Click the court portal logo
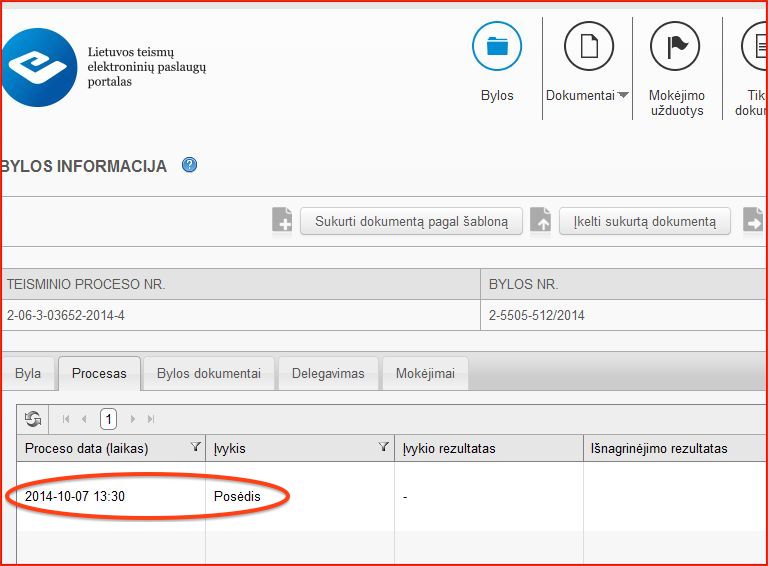Image resolution: width=768 pixels, height=566 pixels. pyautogui.click(x=37, y=67)
